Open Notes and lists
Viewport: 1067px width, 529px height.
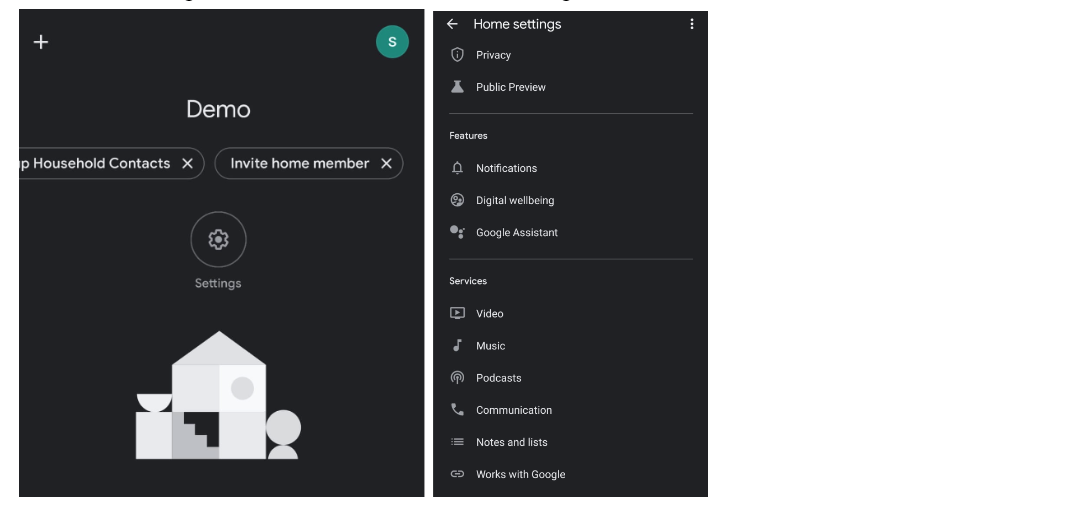click(x=570, y=442)
